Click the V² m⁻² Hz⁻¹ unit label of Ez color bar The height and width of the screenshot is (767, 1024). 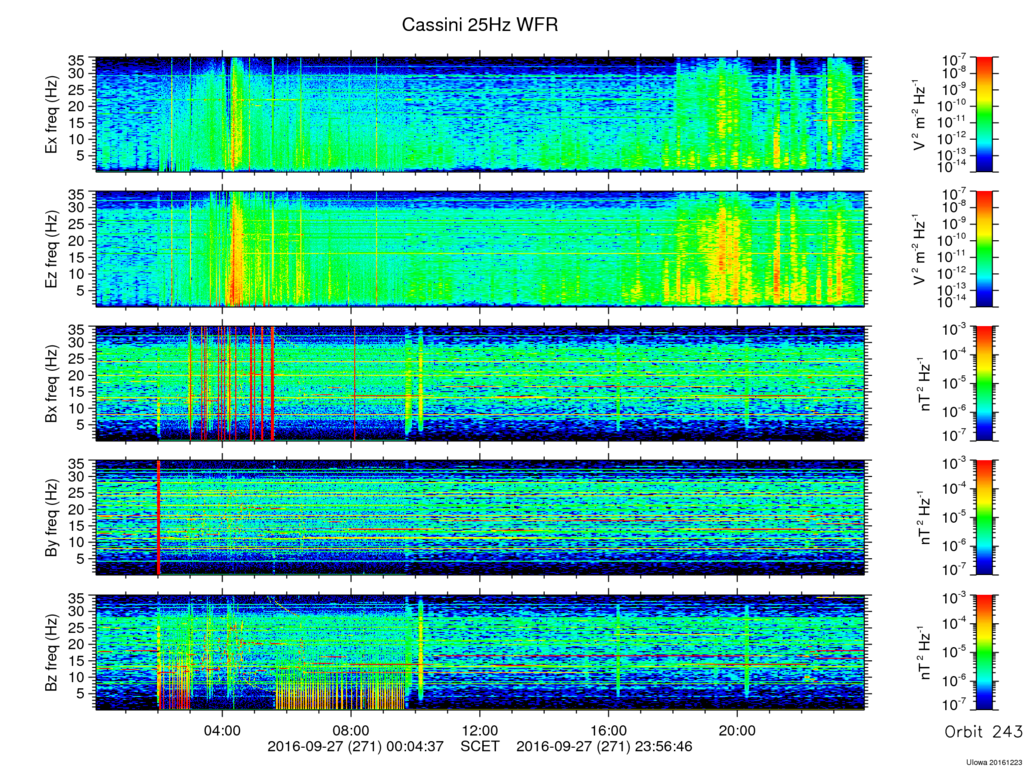click(x=920, y=249)
